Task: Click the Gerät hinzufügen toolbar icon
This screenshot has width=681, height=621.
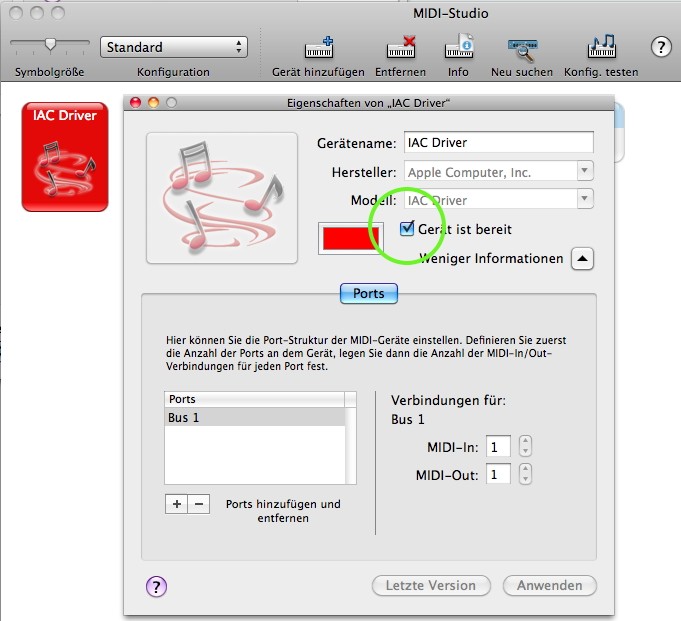Action: [x=319, y=47]
